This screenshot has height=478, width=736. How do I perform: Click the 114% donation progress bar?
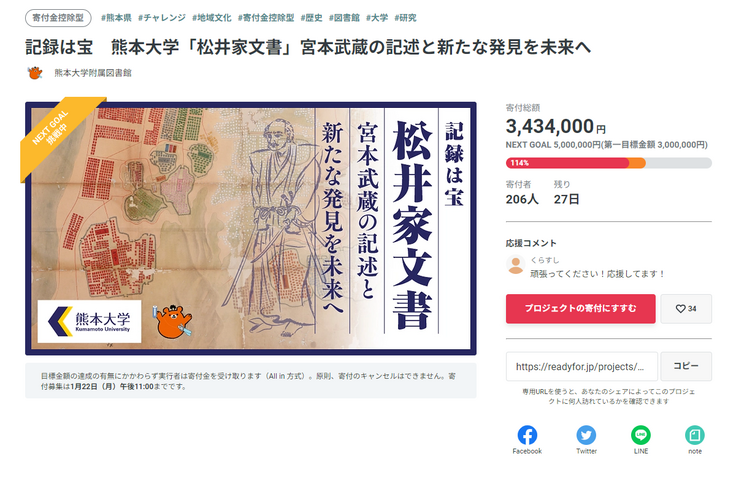tap(608, 163)
